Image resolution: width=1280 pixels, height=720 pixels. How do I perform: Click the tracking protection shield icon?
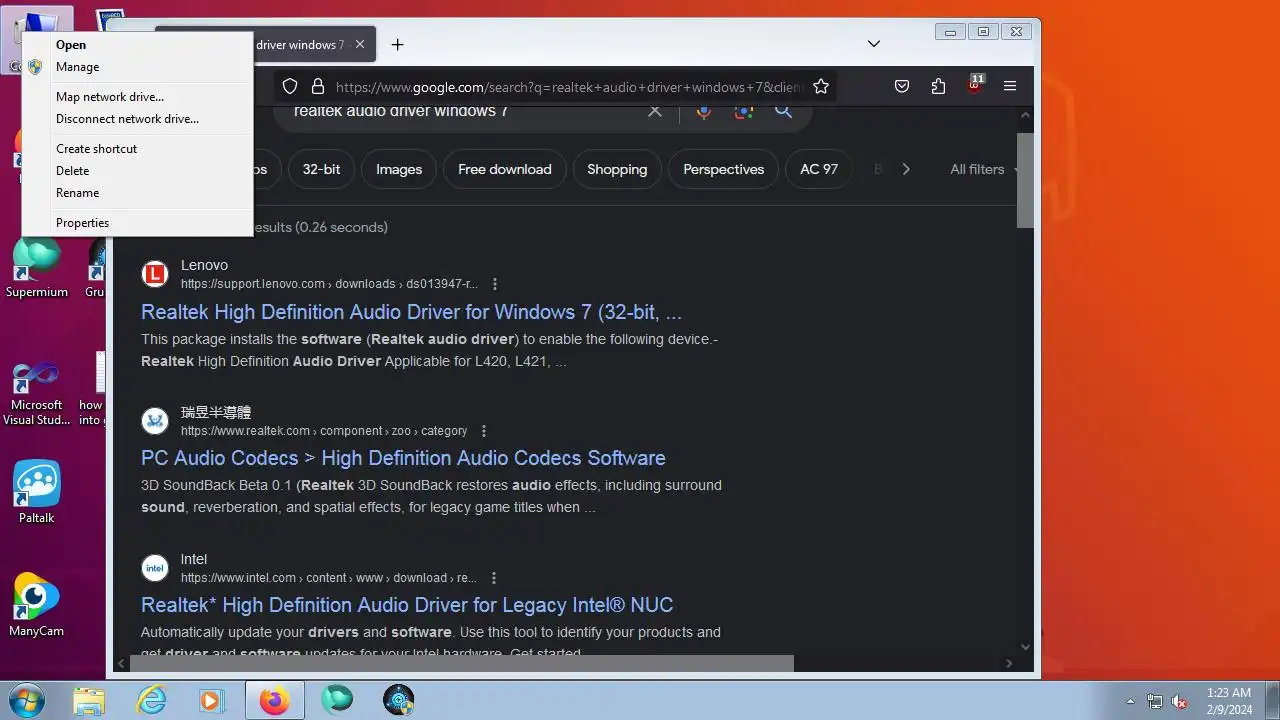click(290, 87)
